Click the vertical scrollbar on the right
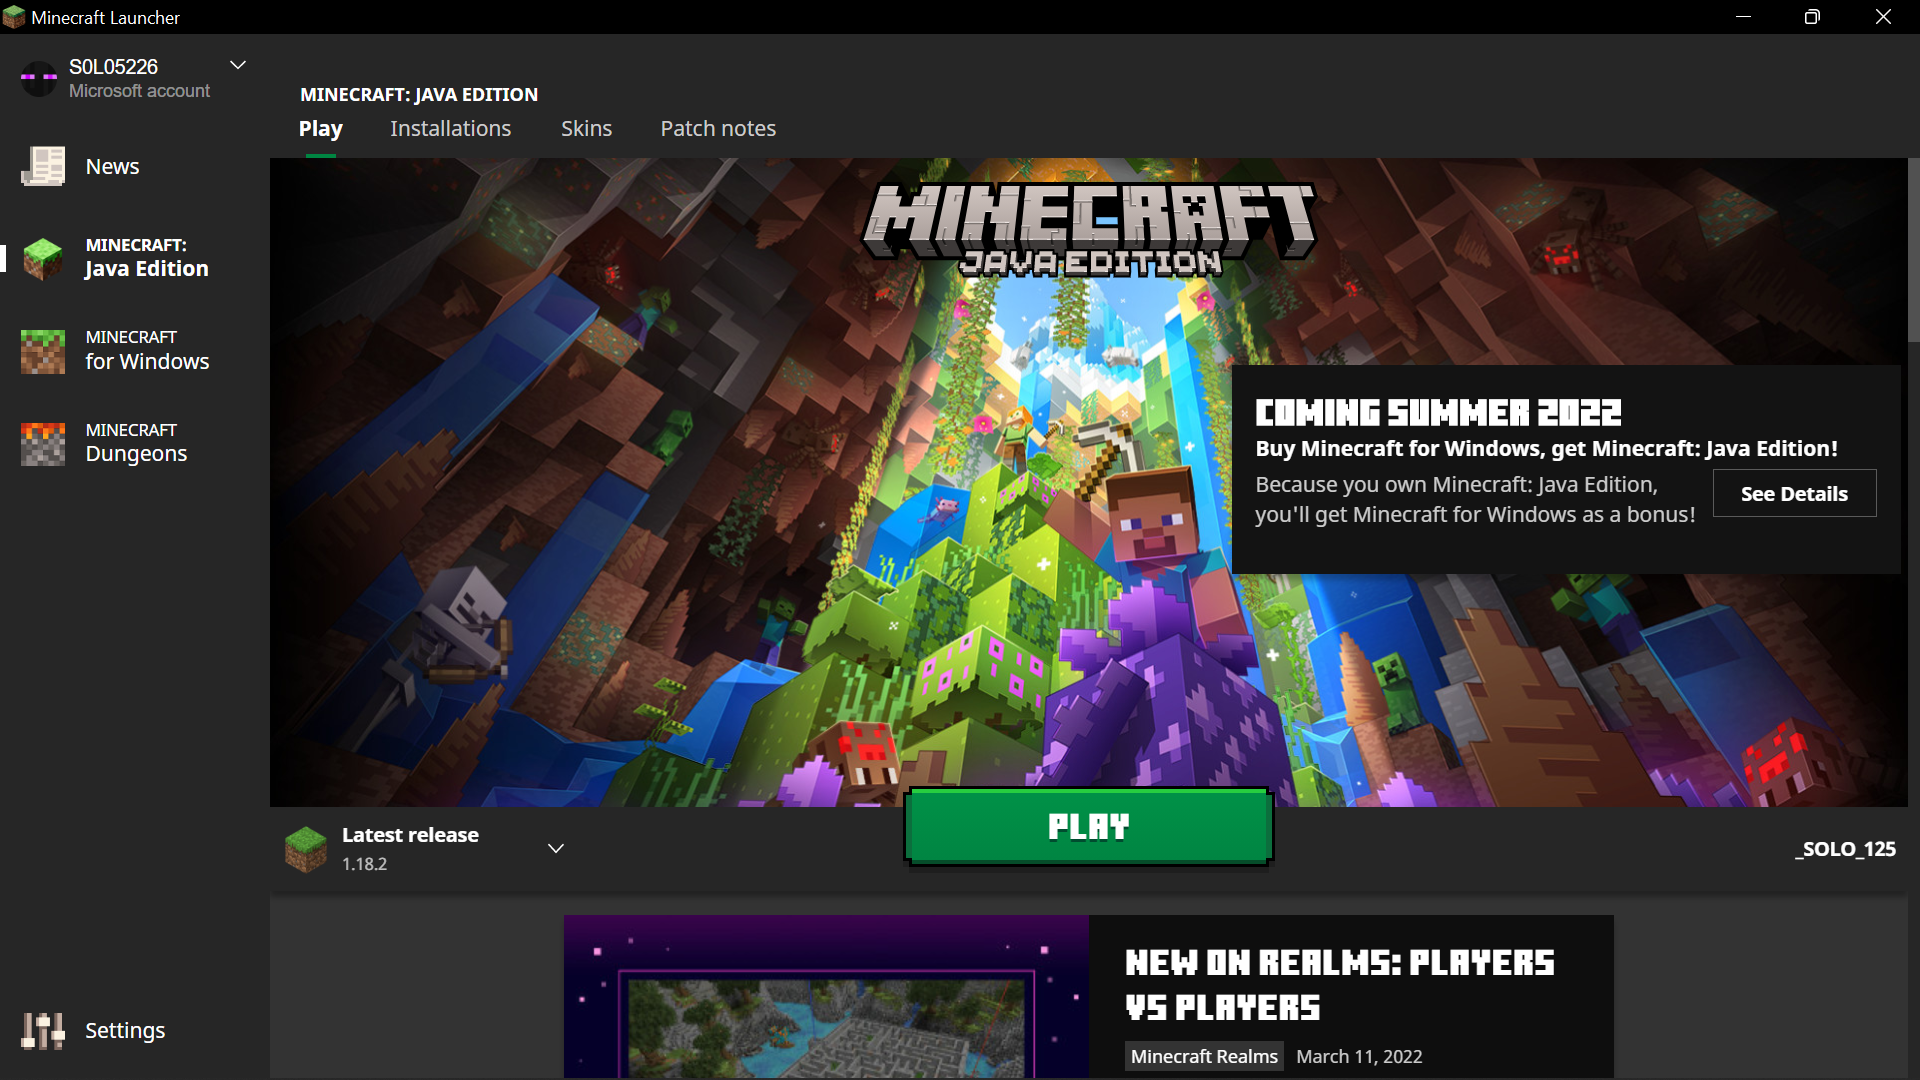The image size is (1920, 1080). [x=1913, y=250]
